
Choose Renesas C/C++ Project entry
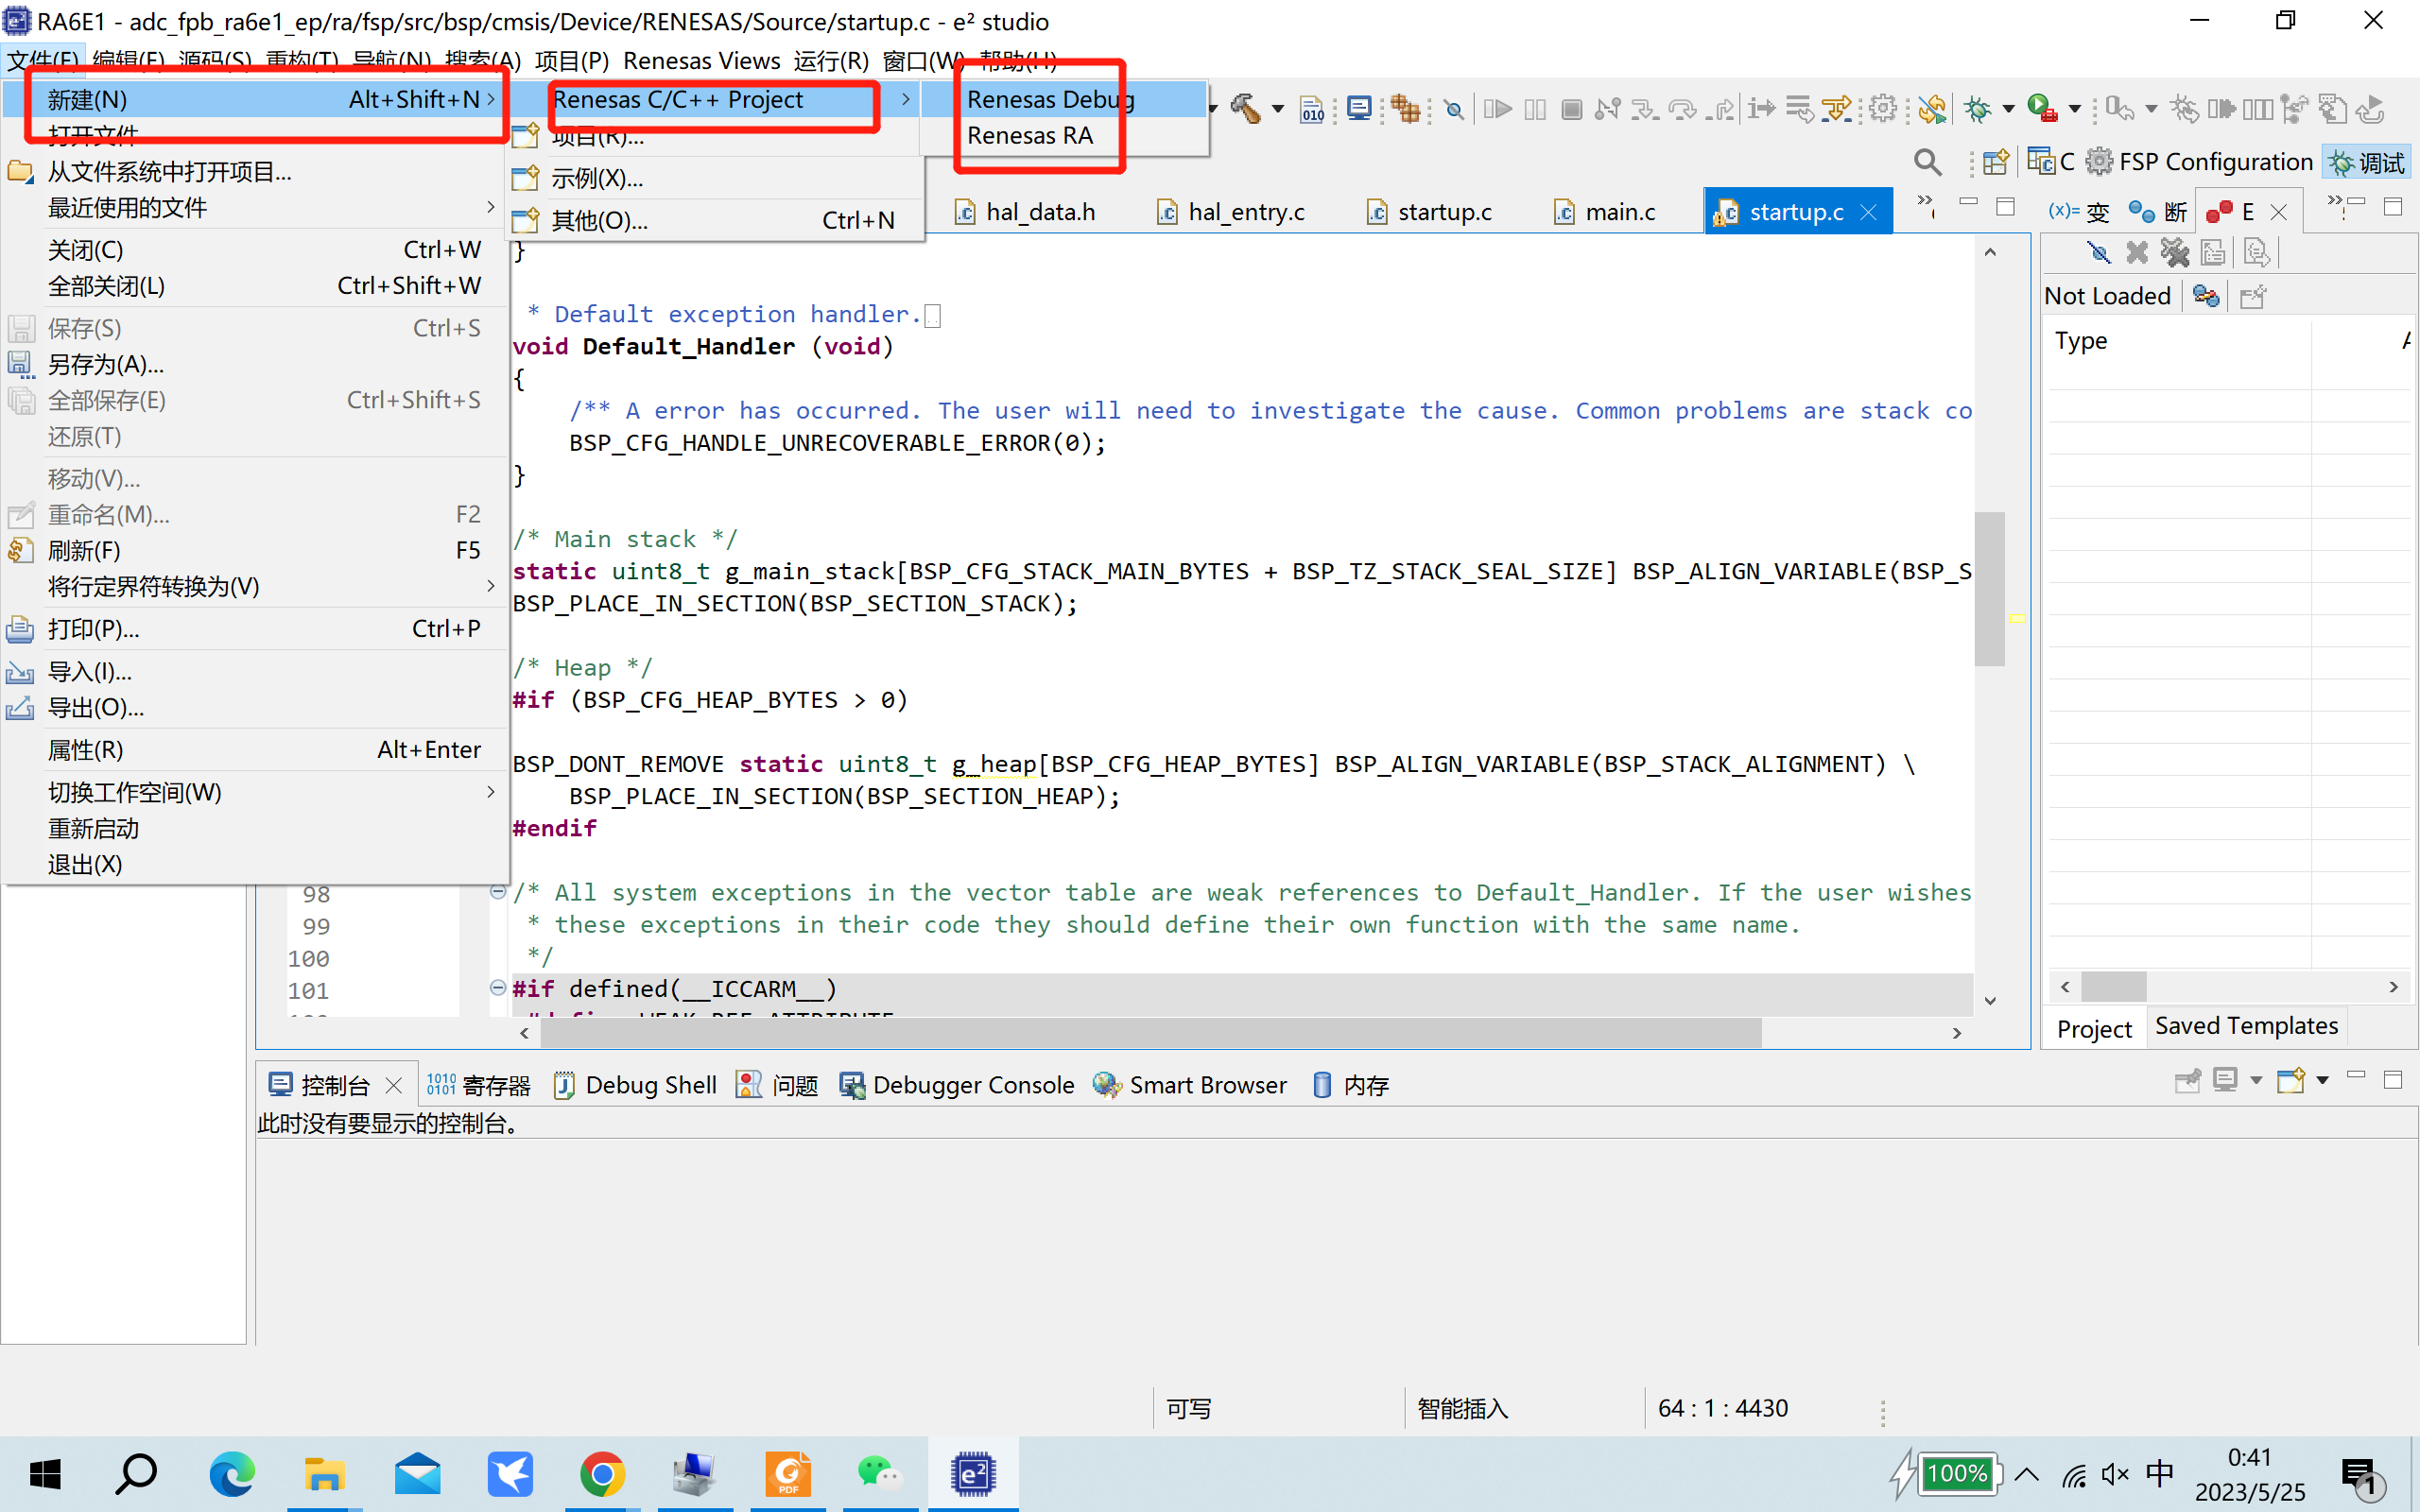pyautogui.click(x=714, y=99)
